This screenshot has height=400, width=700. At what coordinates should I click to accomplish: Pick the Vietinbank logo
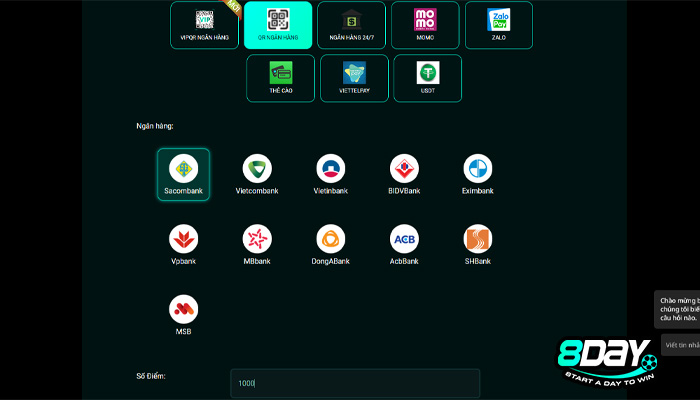click(x=331, y=169)
